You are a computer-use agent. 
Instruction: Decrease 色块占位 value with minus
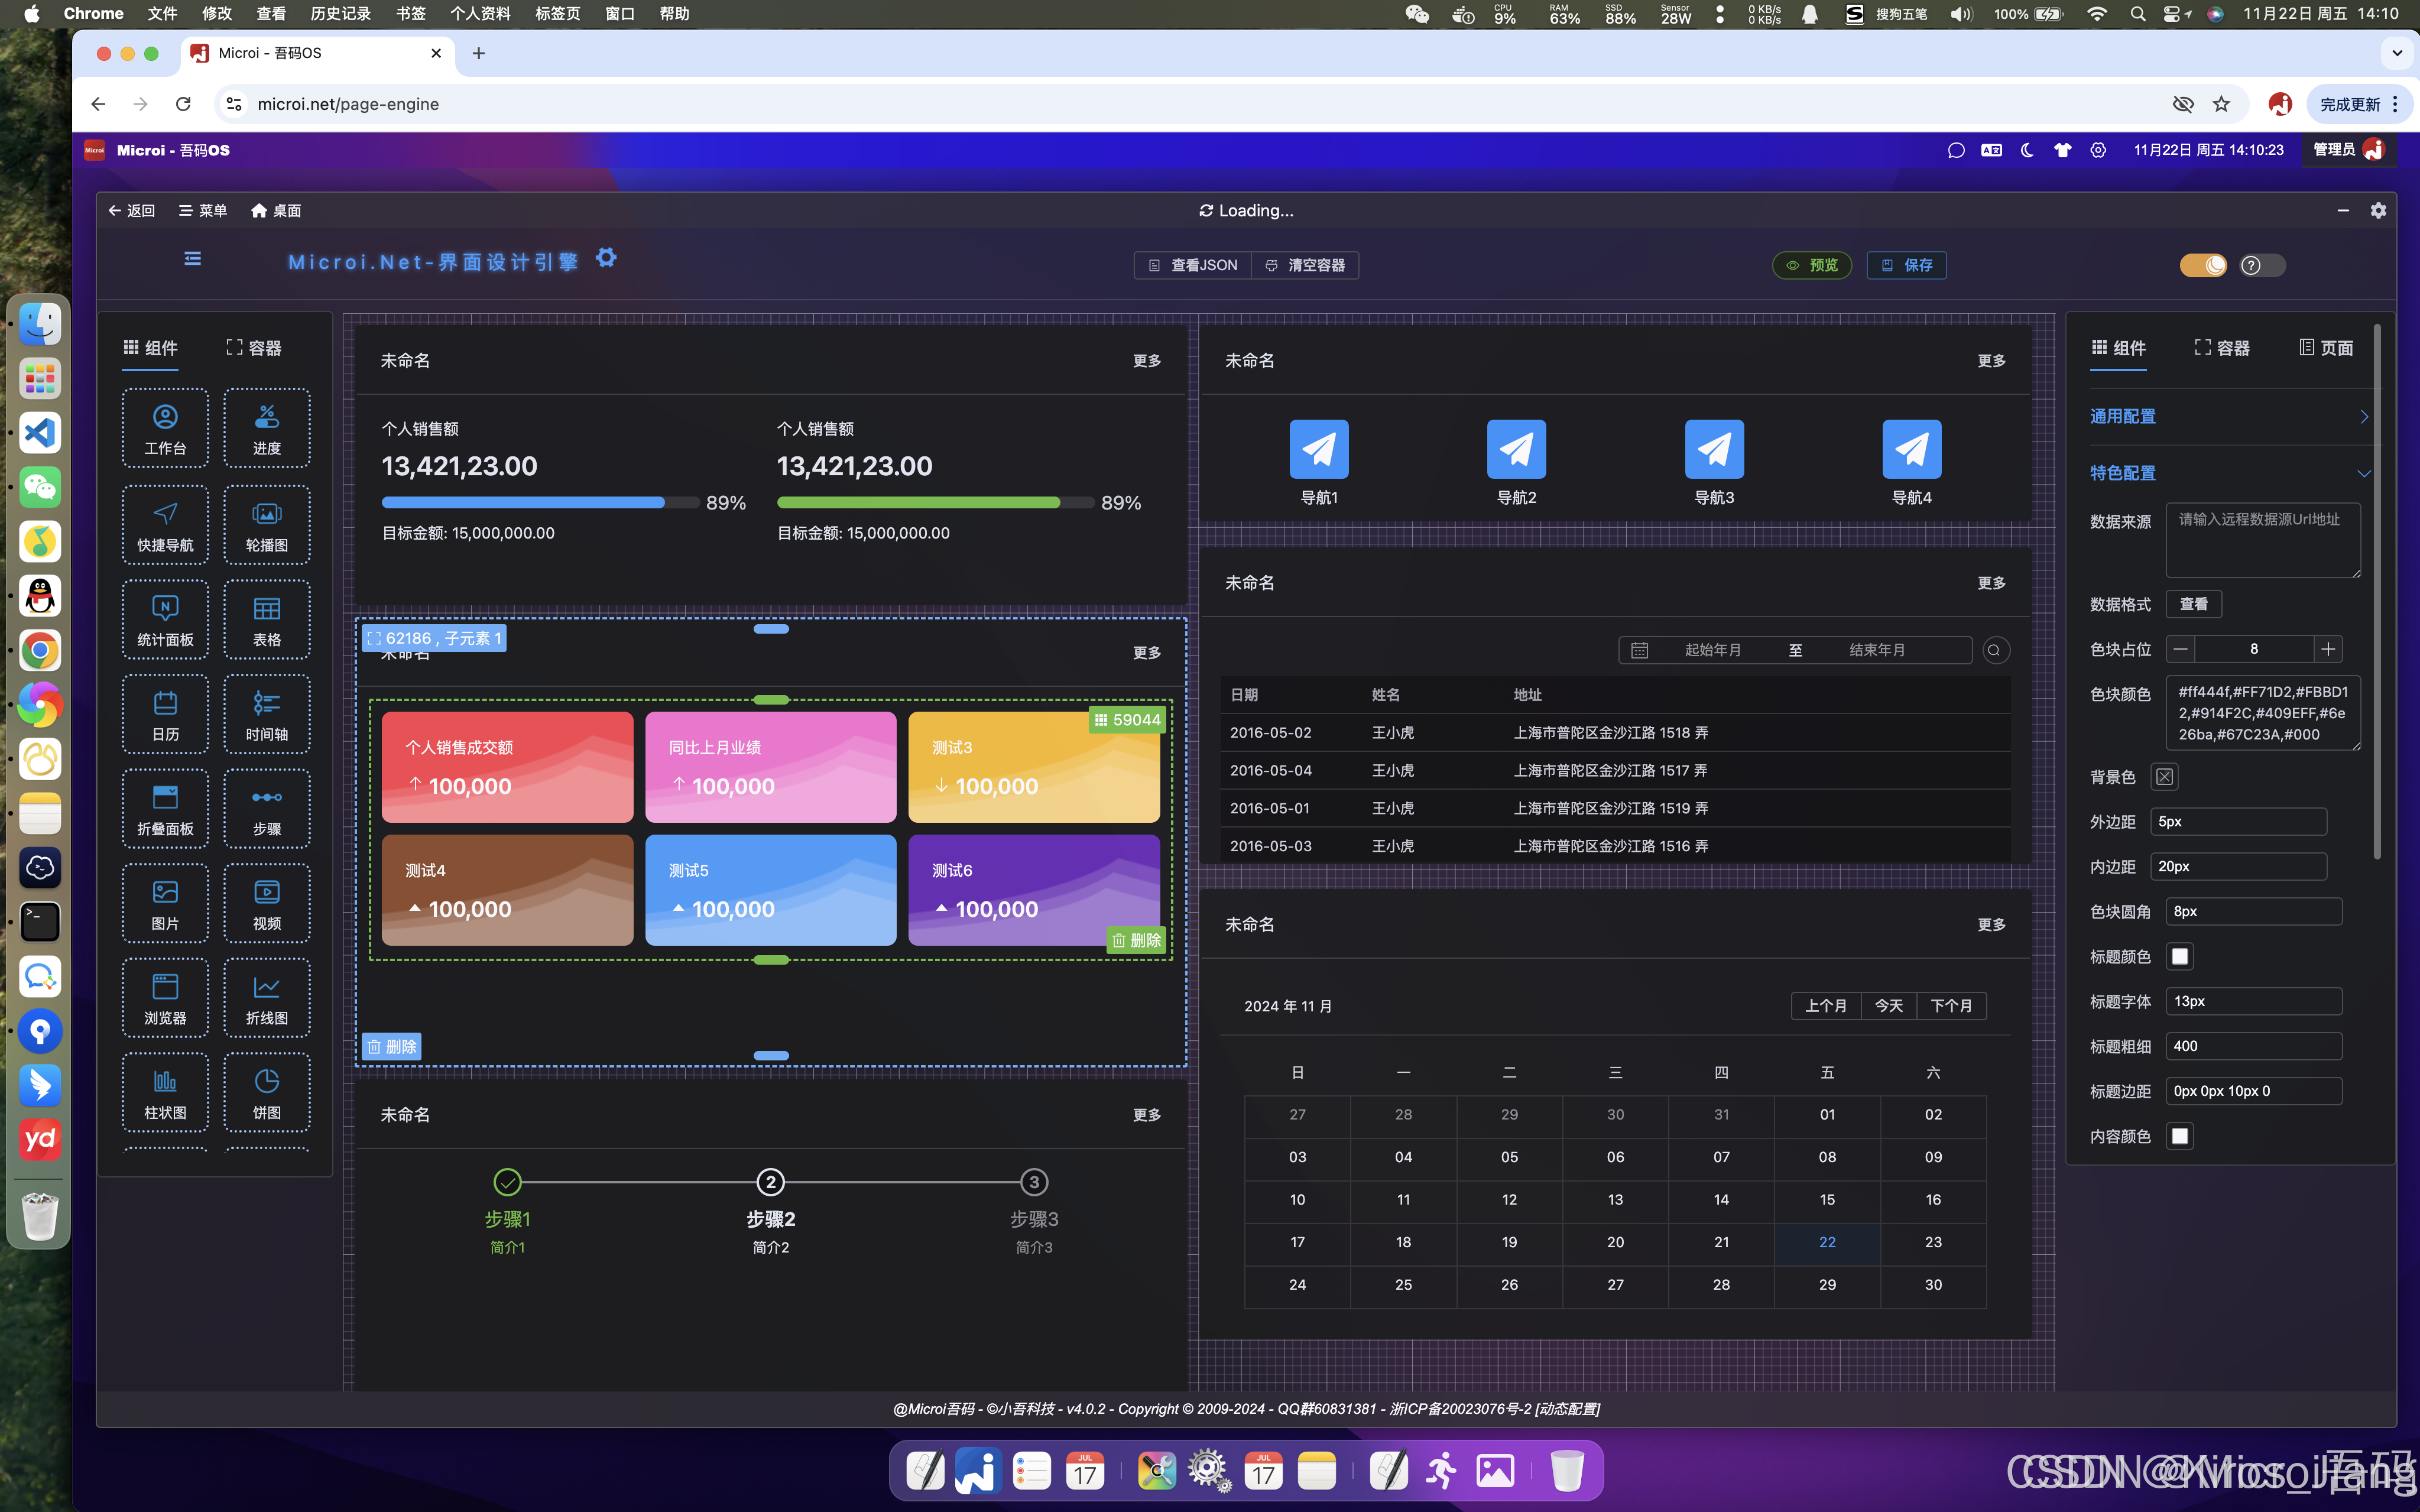coord(2180,650)
